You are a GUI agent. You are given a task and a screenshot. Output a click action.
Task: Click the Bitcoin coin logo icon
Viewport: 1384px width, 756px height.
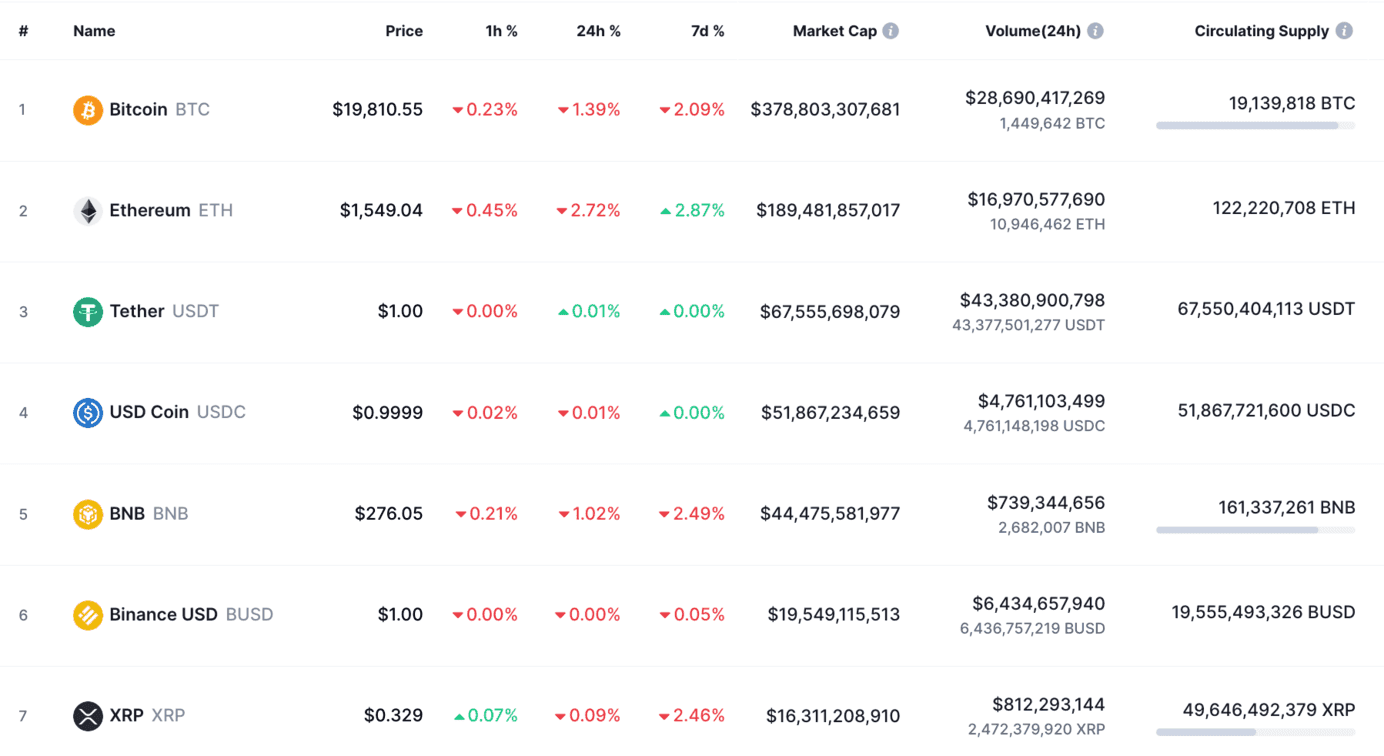point(88,110)
